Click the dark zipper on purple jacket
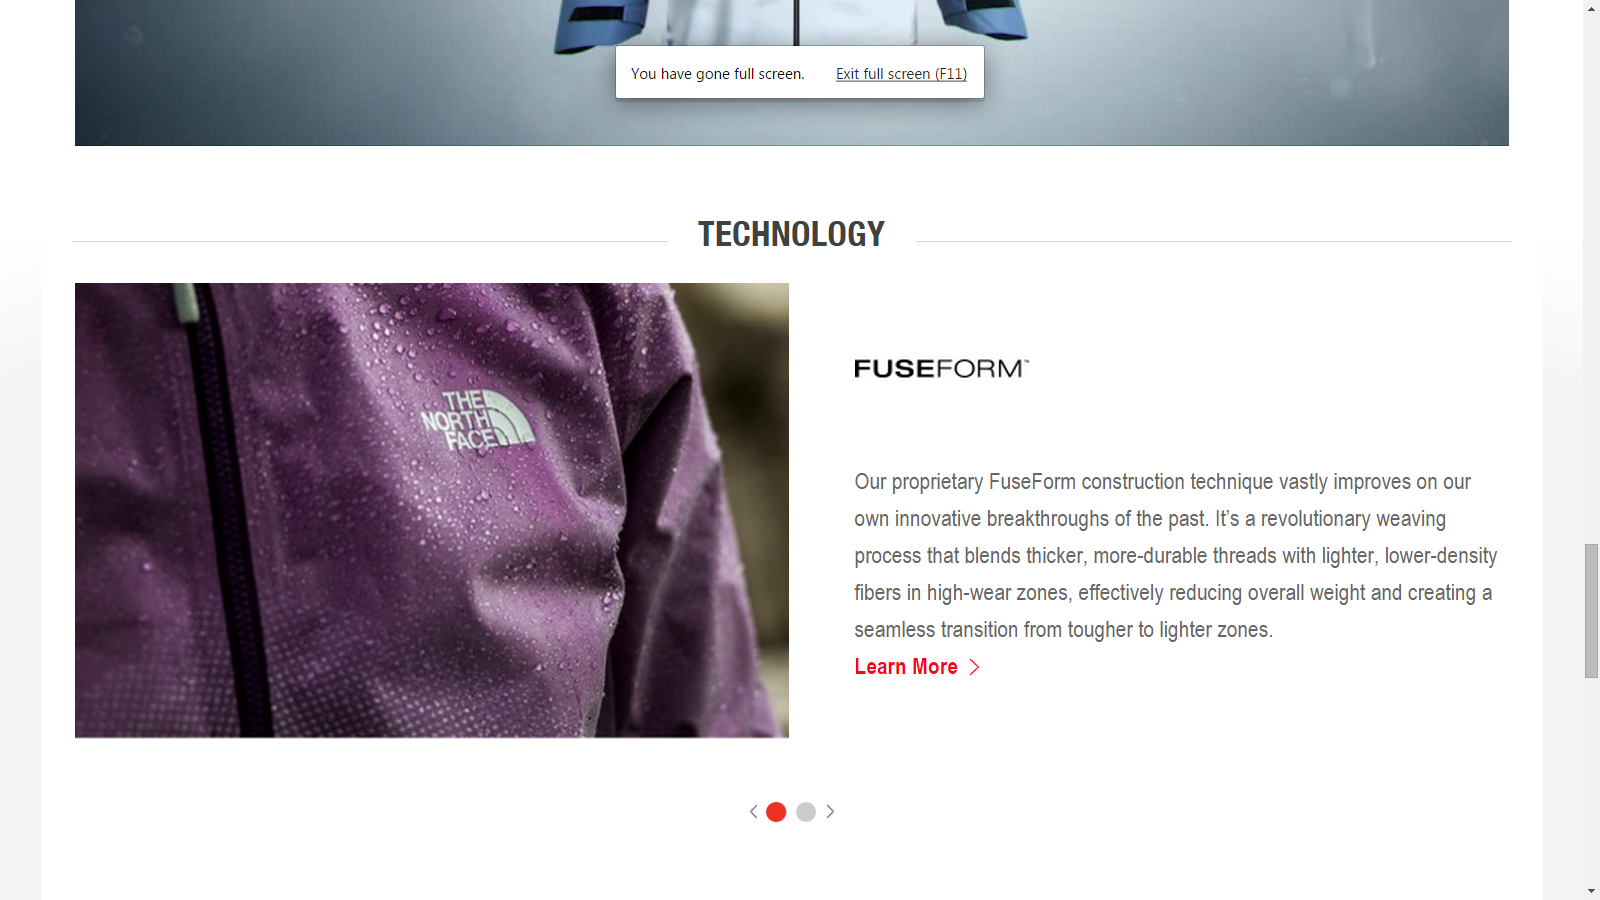This screenshot has width=1600, height=900. [x=228, y=510]
